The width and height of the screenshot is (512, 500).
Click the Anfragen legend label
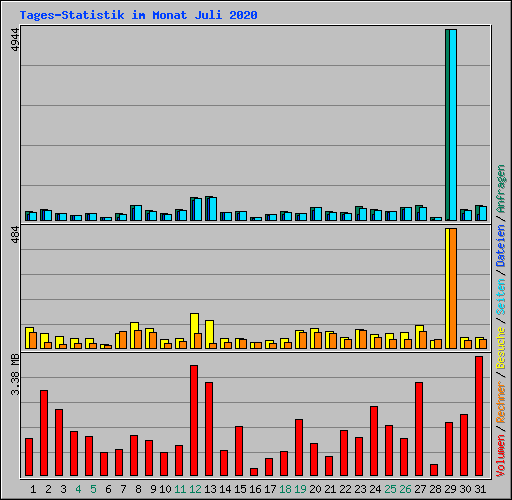(501, 189)
